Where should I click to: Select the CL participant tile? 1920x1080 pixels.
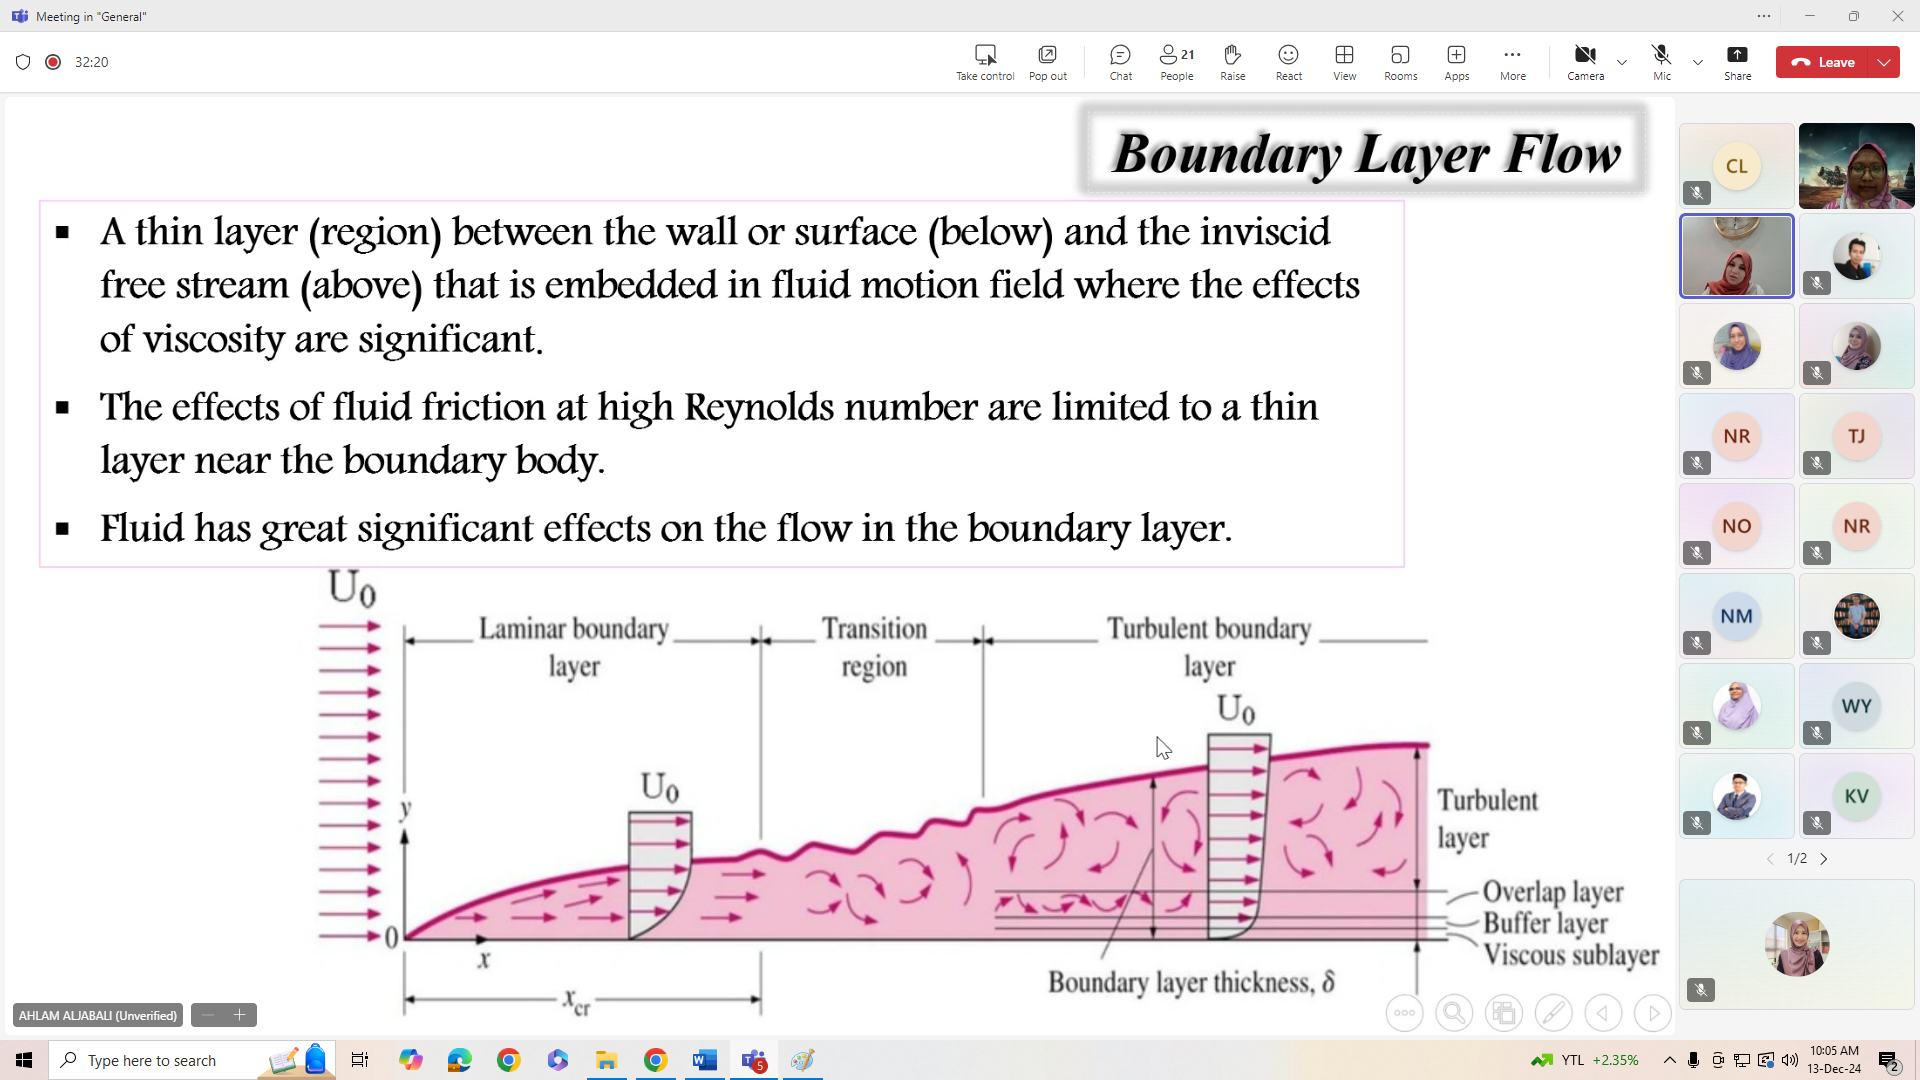tap(1737, 166)
